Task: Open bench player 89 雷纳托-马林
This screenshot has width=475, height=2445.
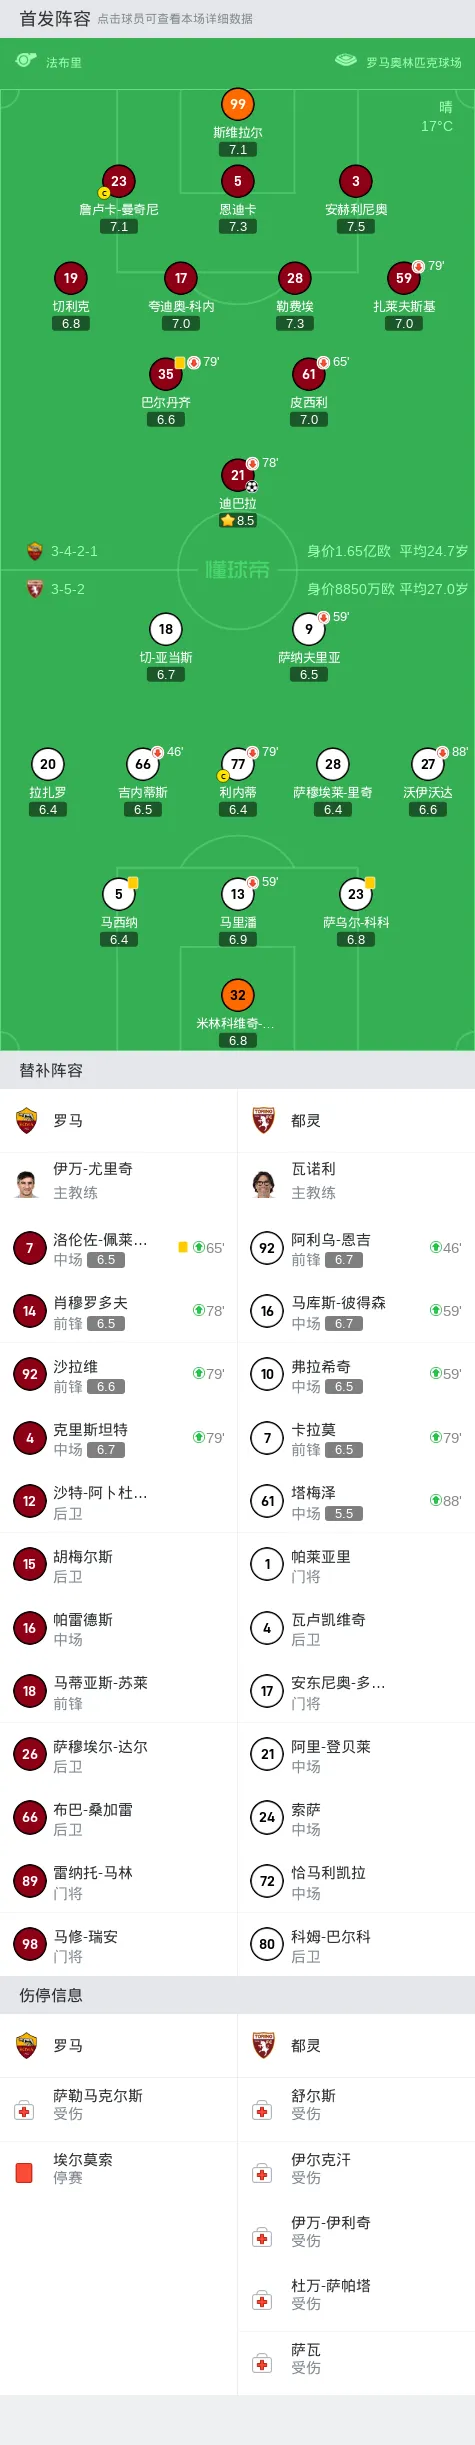Action: pyautogui.click(x=119, y=1881)
